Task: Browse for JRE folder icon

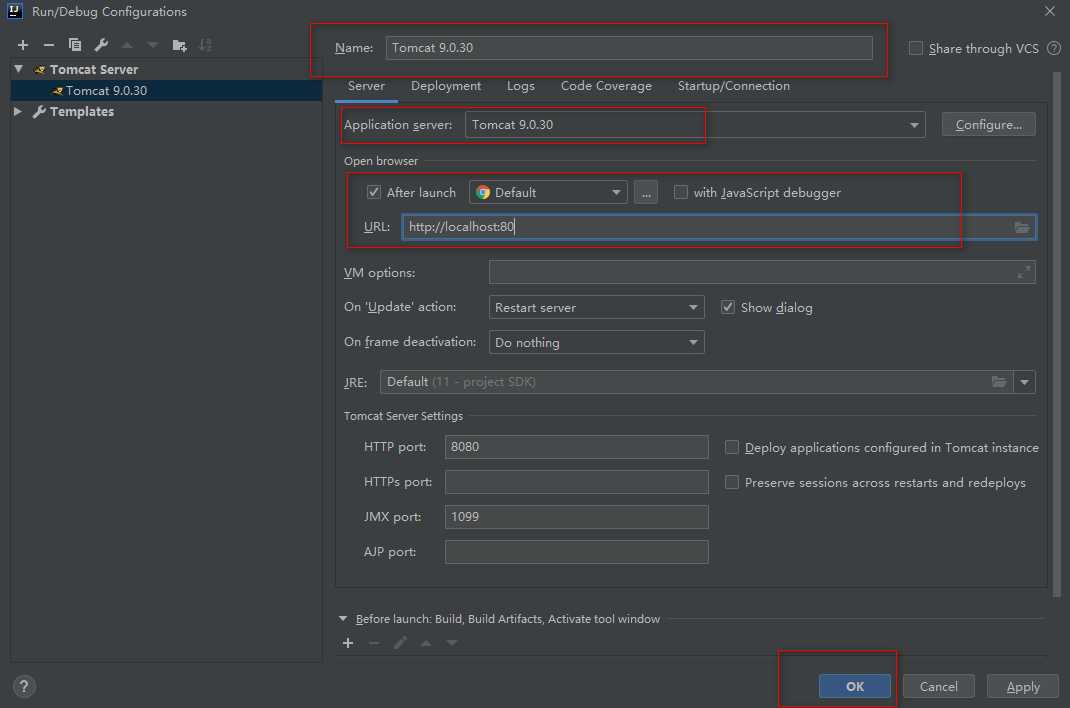Action: (999, 382)
